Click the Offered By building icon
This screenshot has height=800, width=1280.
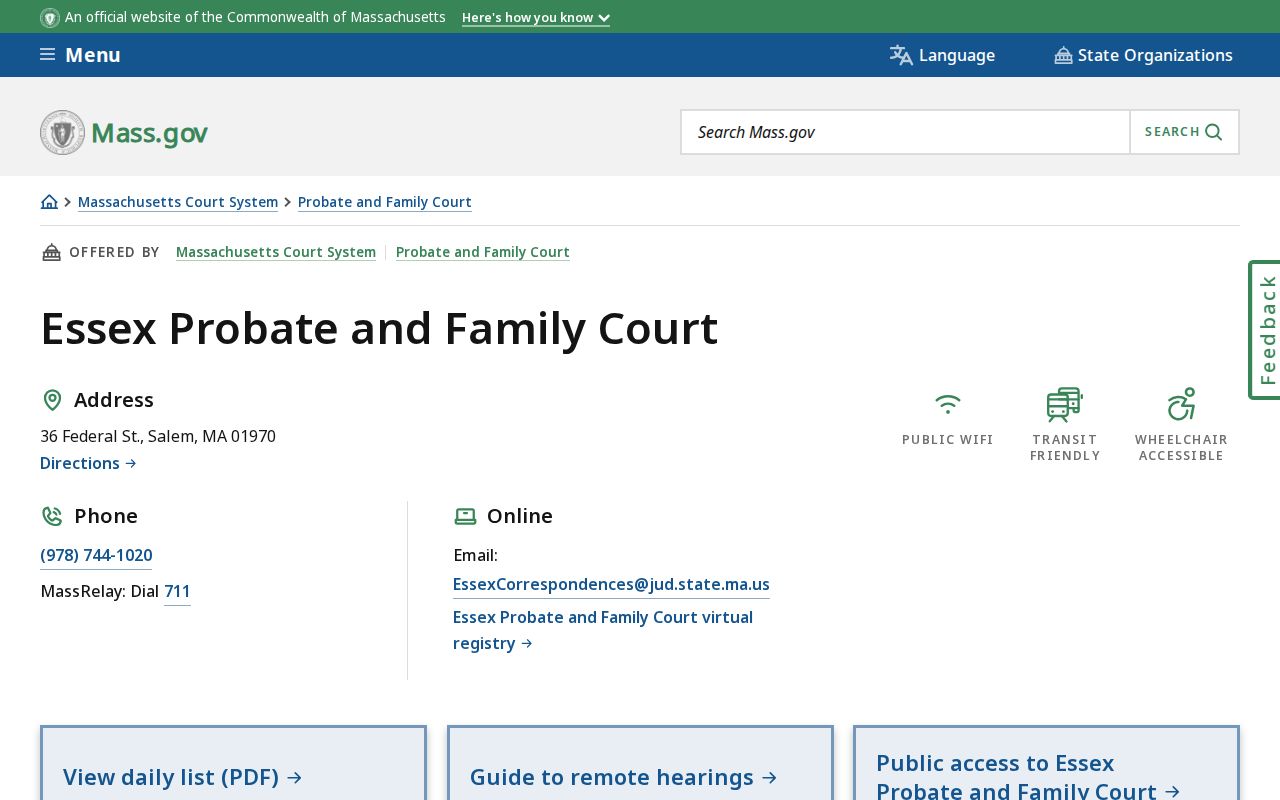(x=51, y=252)
